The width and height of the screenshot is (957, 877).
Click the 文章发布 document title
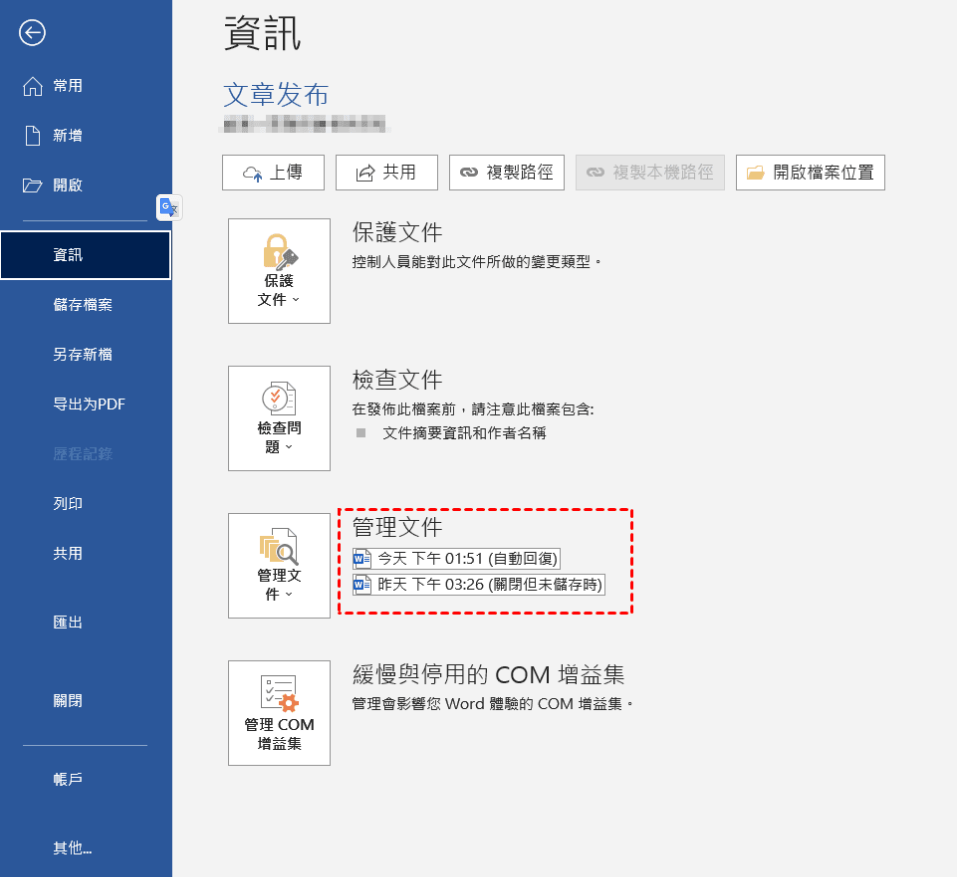click(276, 95)
